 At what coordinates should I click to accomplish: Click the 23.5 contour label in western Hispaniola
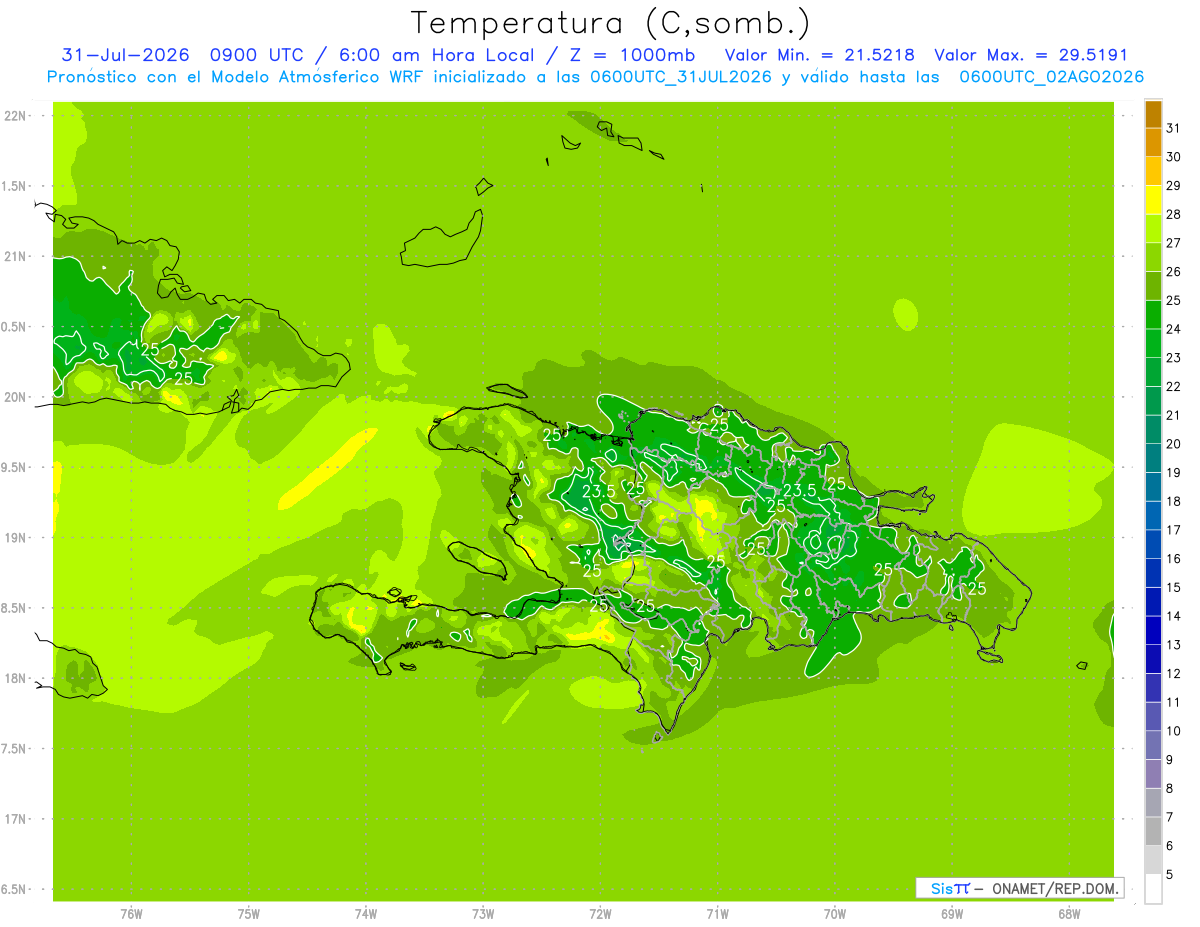597,492
